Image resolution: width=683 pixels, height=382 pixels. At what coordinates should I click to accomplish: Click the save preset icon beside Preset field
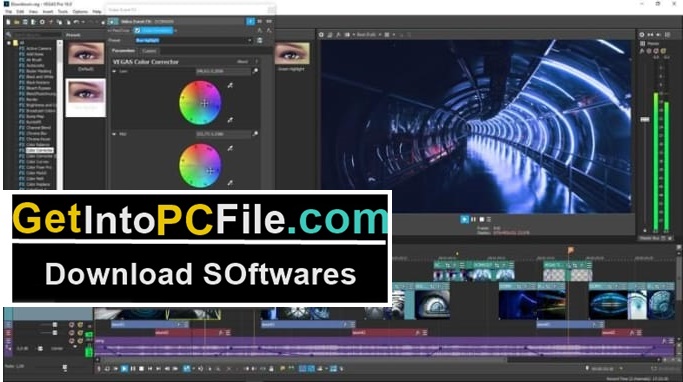(x=260, y=41)
